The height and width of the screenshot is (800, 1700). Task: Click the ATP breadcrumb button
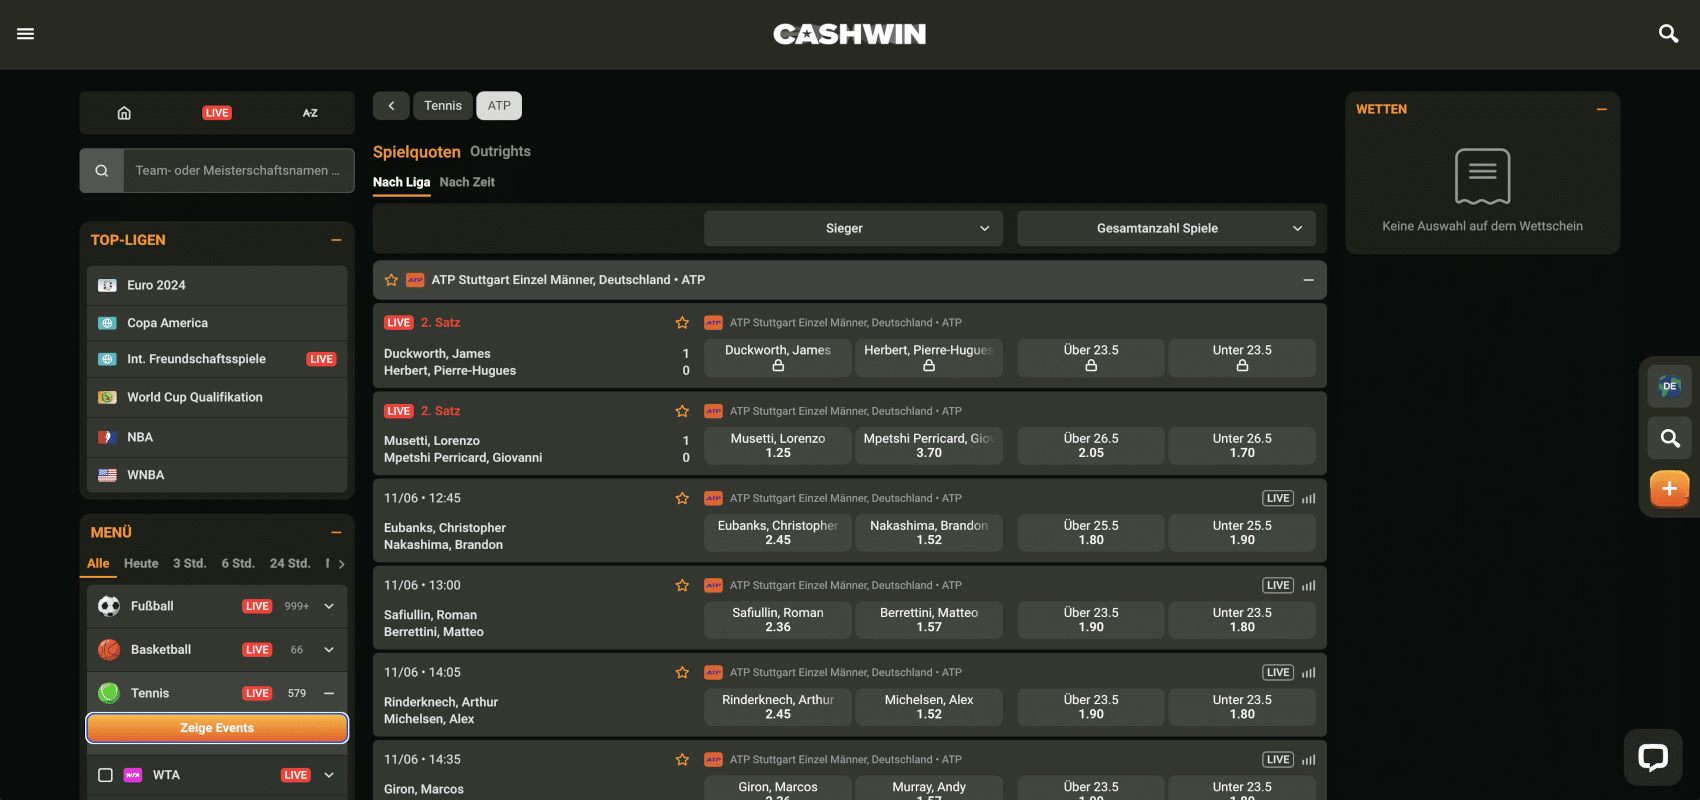[x=499, y=106]
